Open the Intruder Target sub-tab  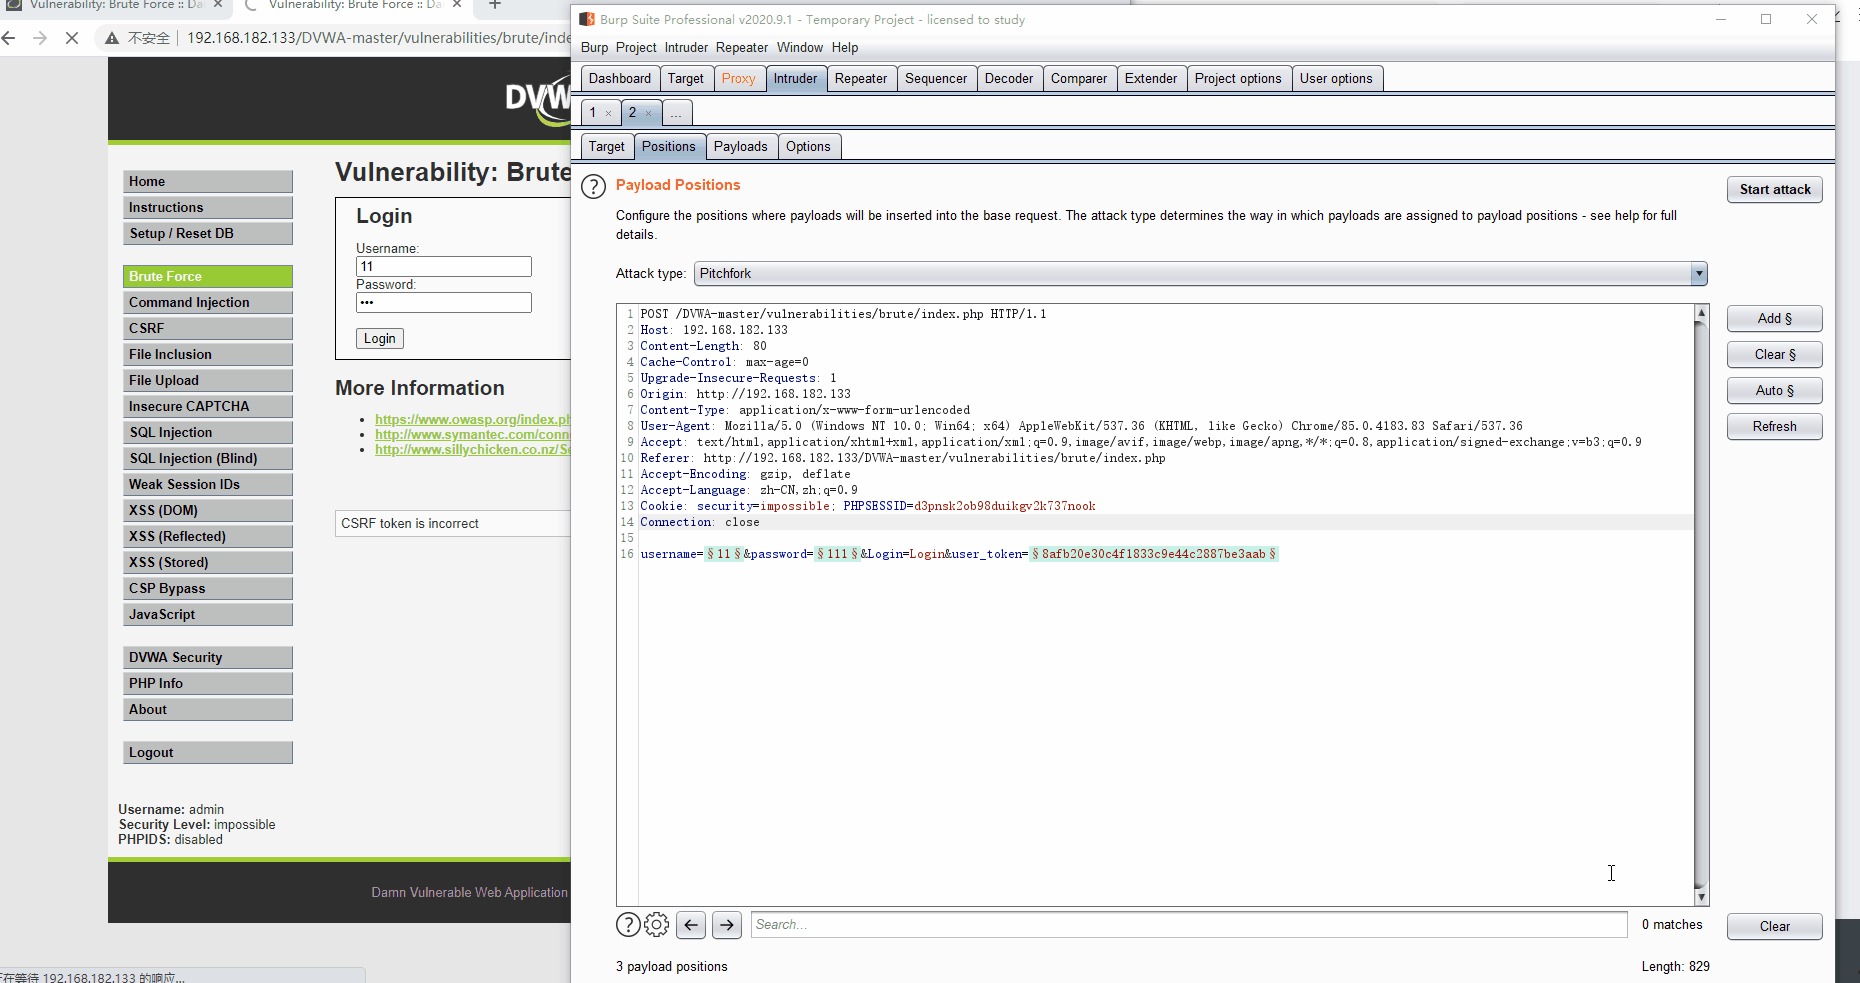click(x=607, y=147)
